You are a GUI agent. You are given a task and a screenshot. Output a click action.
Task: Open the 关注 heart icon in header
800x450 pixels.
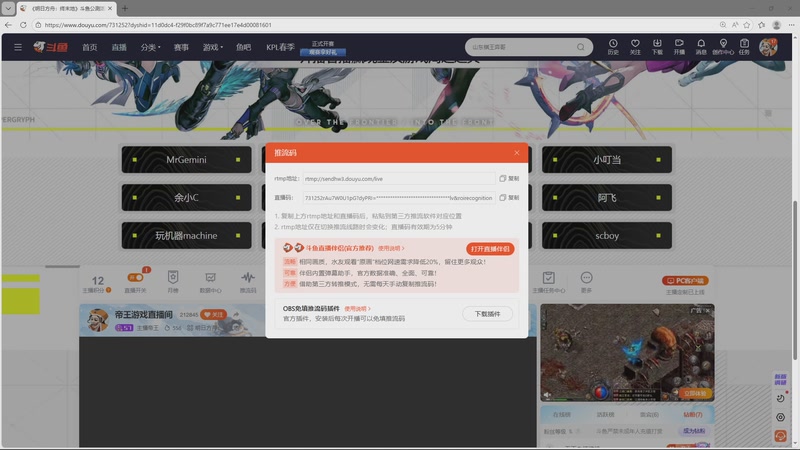[x=635, y=46]
